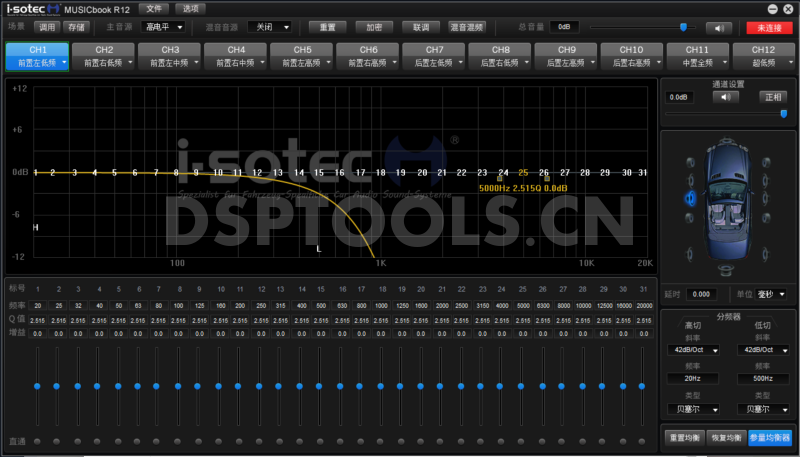Click the channel mute speaker icon
The image size is (800, 457).
[x=724, y=97]
